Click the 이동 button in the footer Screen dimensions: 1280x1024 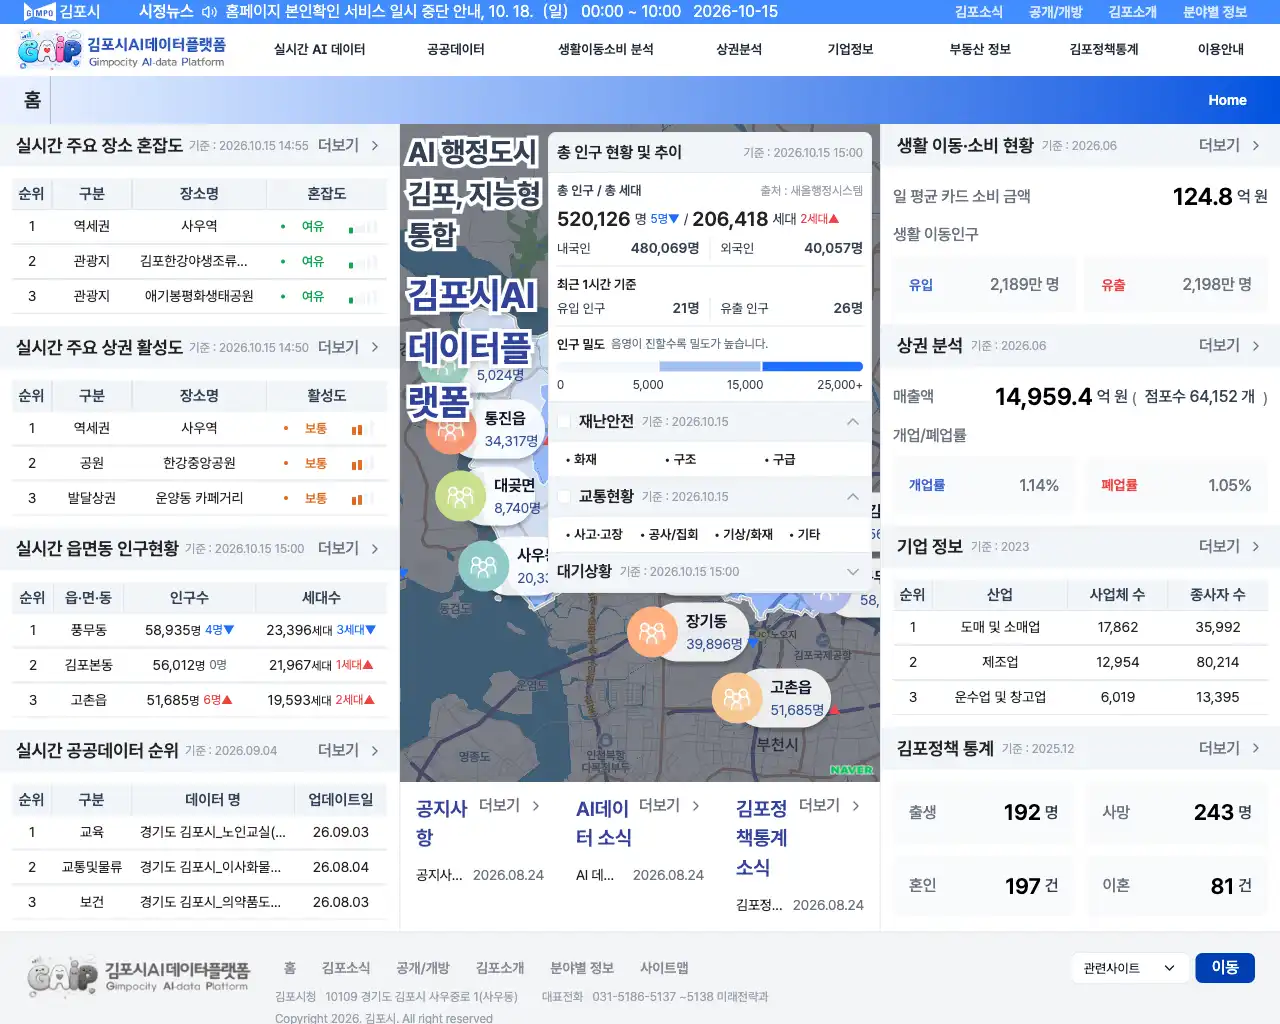tap(1225, 968)
